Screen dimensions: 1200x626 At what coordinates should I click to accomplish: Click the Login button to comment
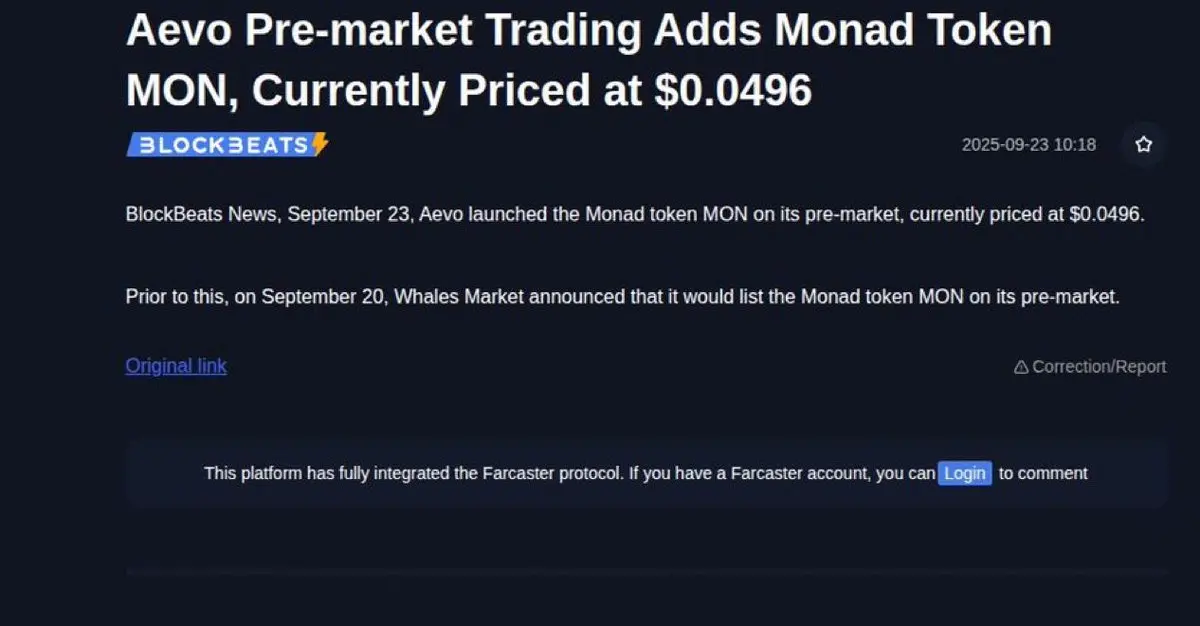[965, 473]
